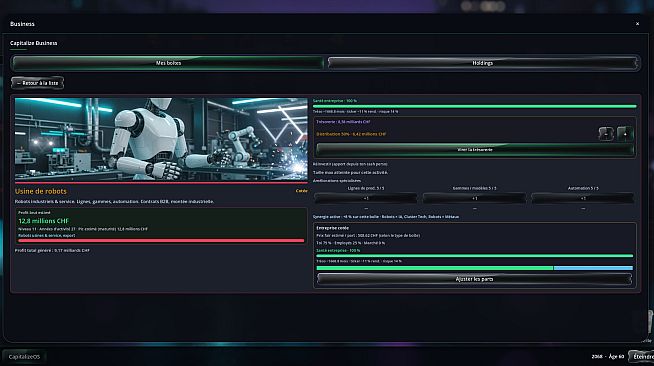Click the Usine de robots title
Screen dimensions: 654x366
(x=40, y=191)
